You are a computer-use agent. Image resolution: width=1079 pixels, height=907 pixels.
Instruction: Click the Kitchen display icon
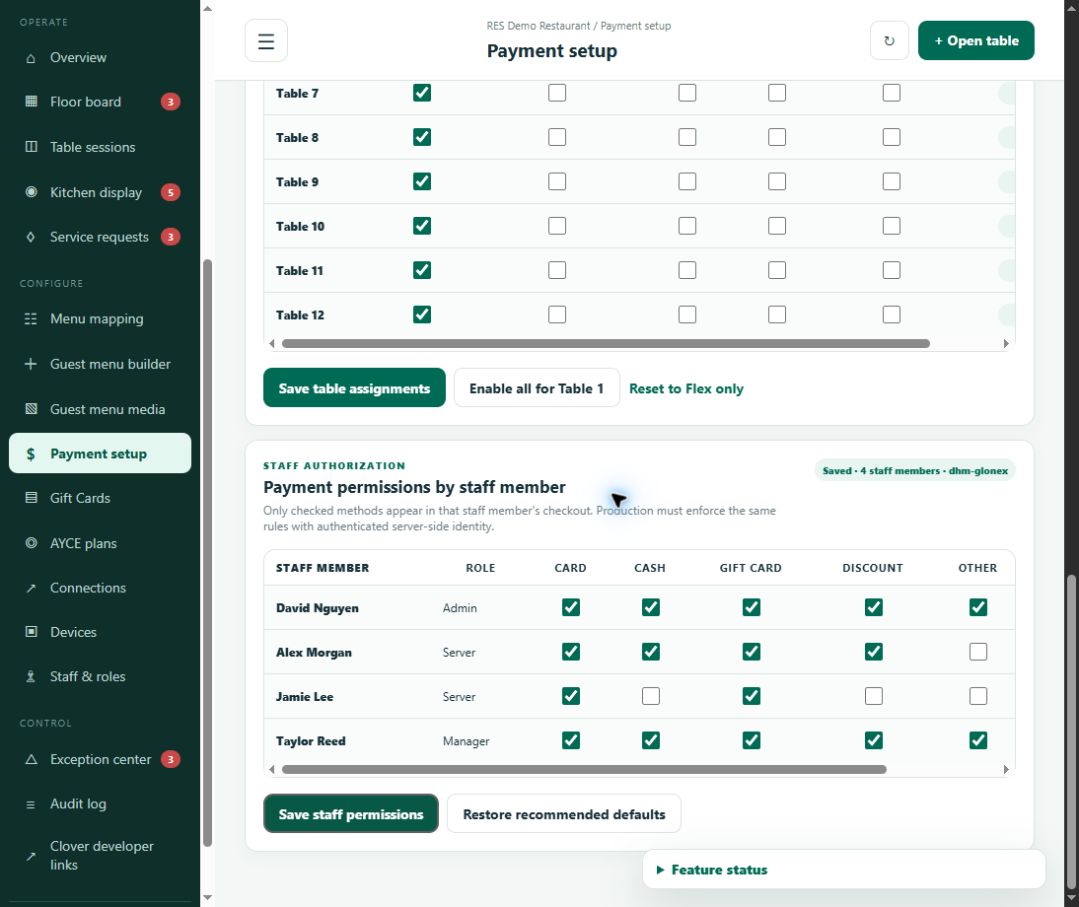pos(31,192)
